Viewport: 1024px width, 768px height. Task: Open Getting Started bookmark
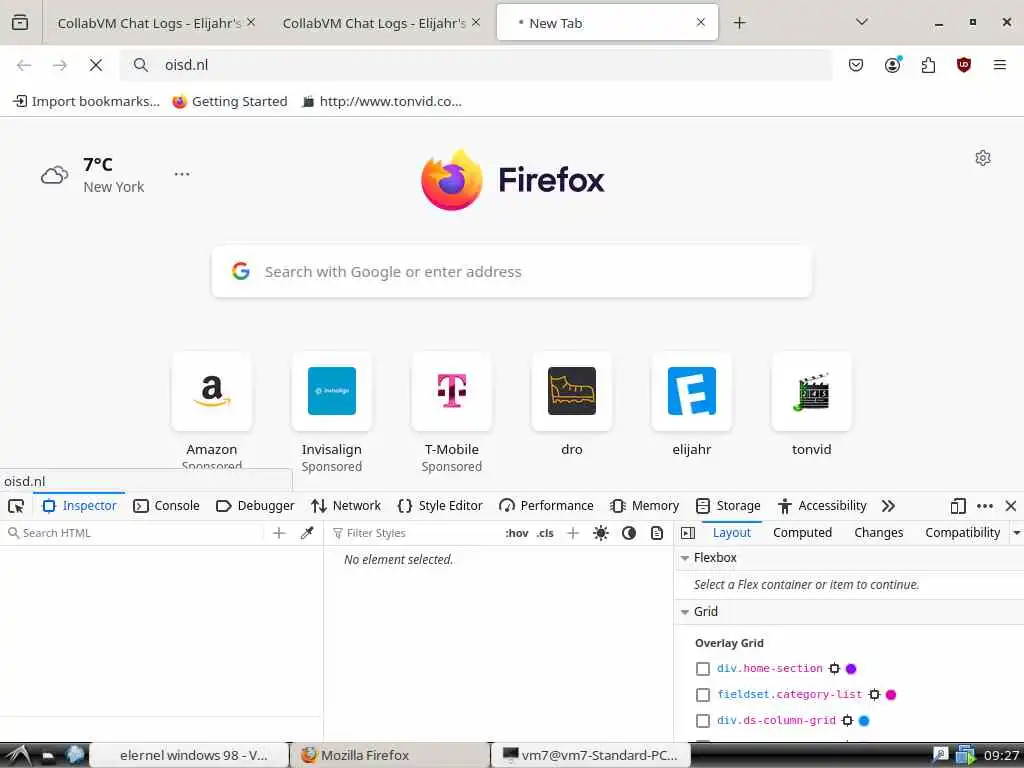(x=230, y=101)
